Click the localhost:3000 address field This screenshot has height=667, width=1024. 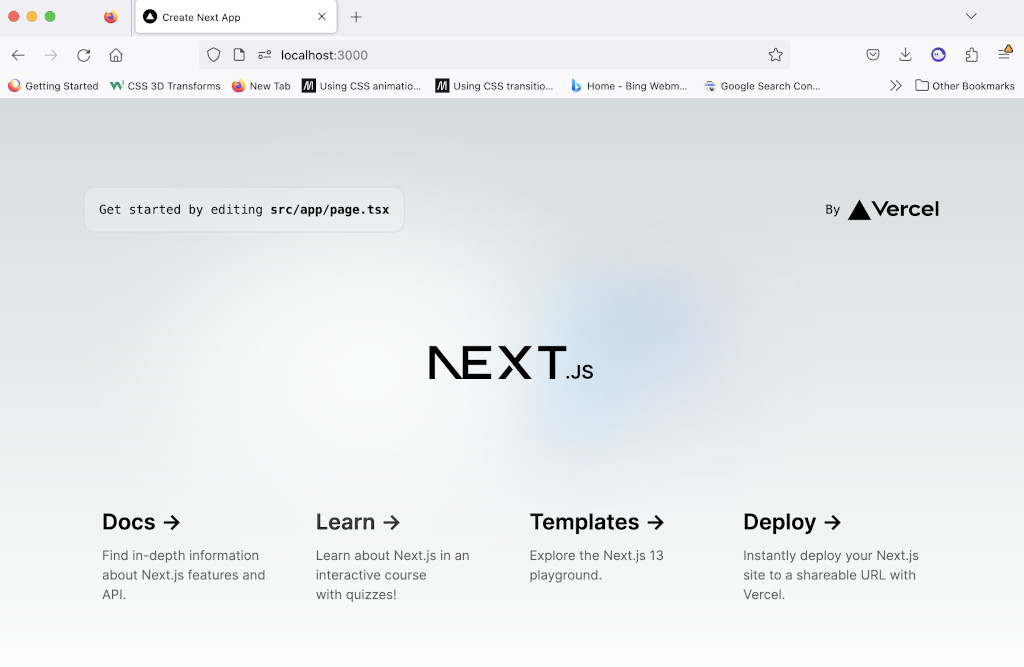[x=494, y=55]
